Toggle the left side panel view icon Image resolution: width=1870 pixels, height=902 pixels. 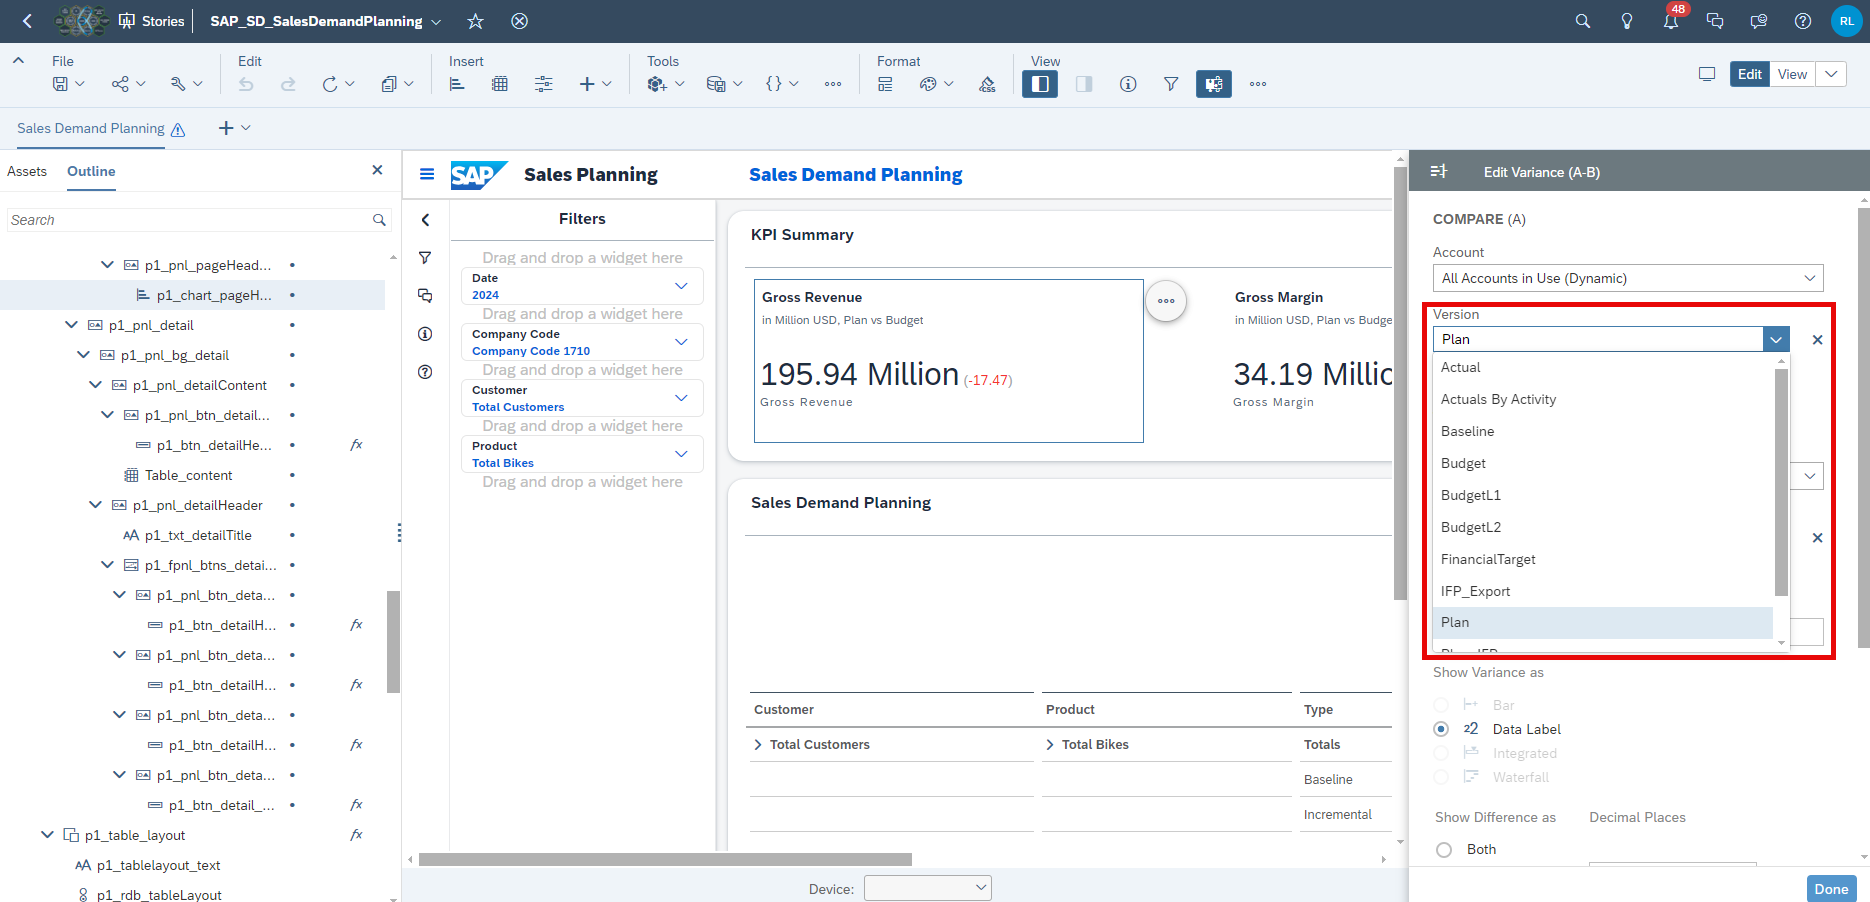tap(1040, 84)
